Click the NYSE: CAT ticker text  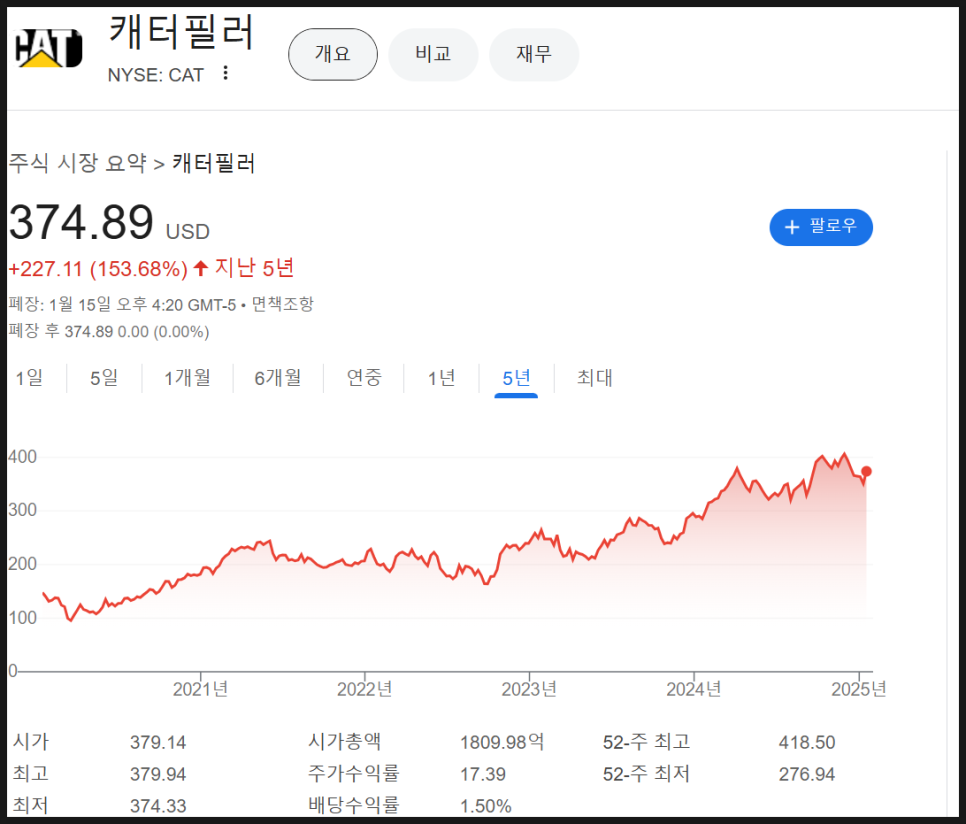[x=156, y=75]
